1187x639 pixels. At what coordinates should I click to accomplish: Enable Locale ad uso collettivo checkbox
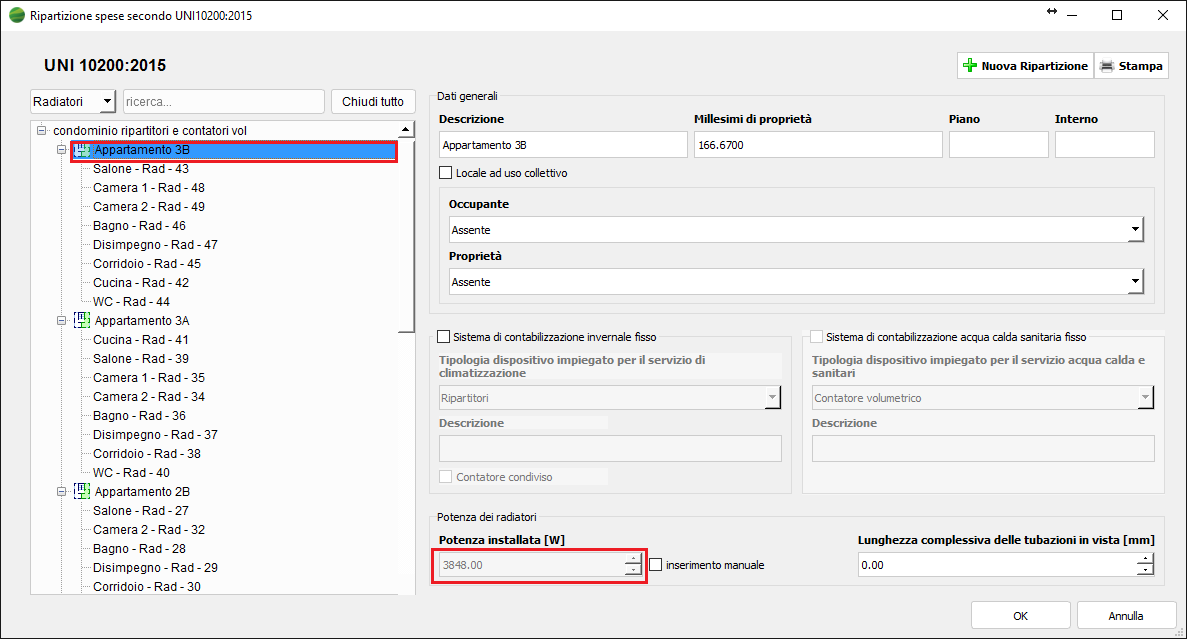tap(446, 173)
